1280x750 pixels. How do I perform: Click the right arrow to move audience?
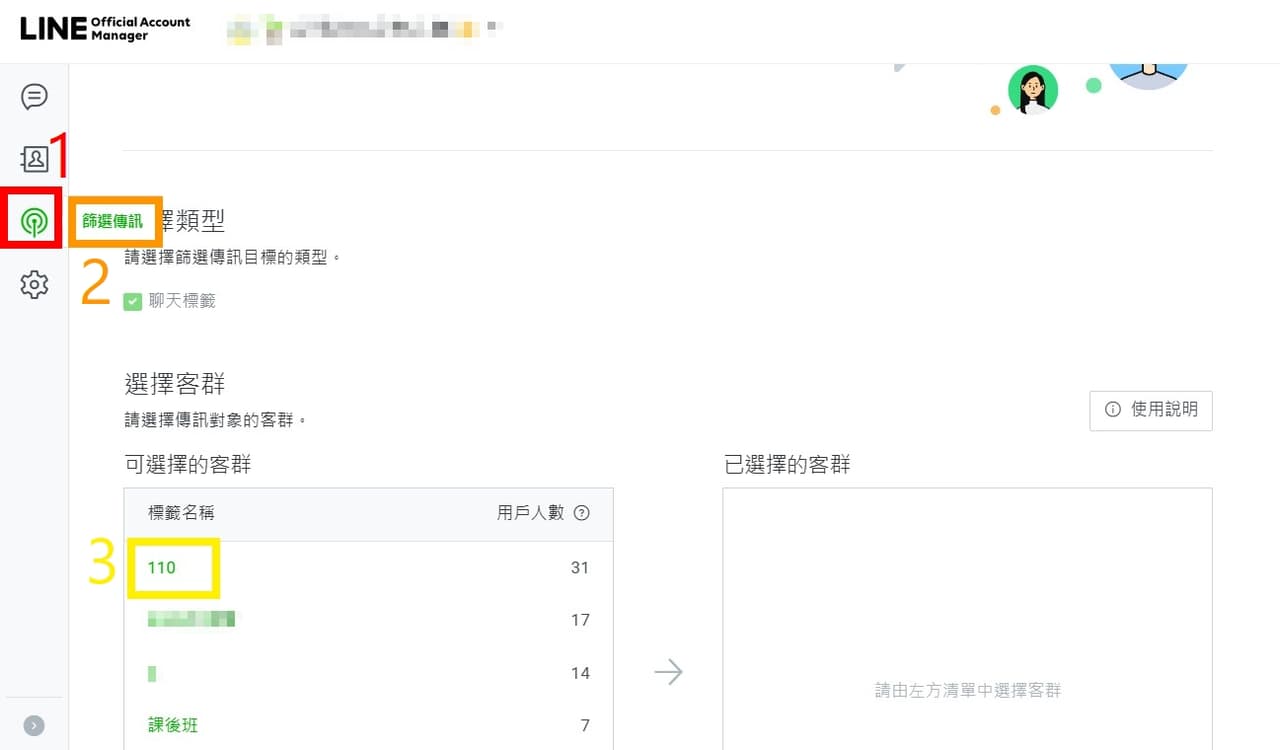click(668, 672)
